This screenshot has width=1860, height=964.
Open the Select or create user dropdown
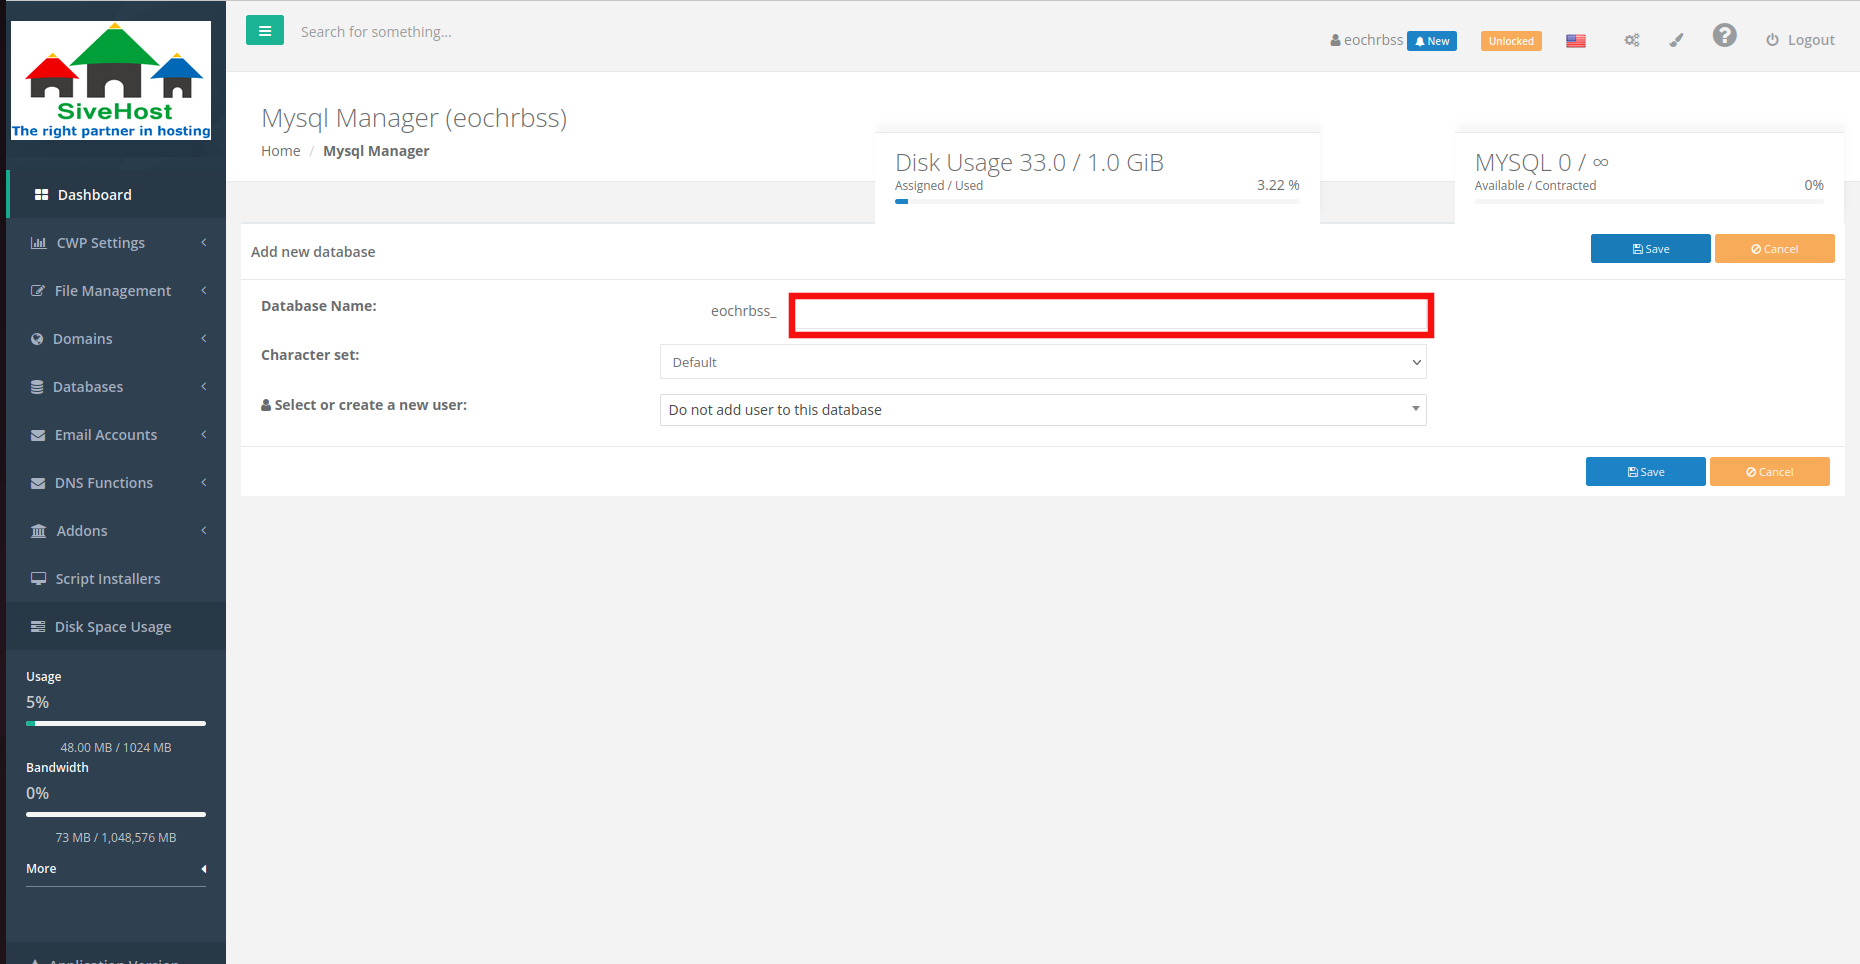[1043, 410]
